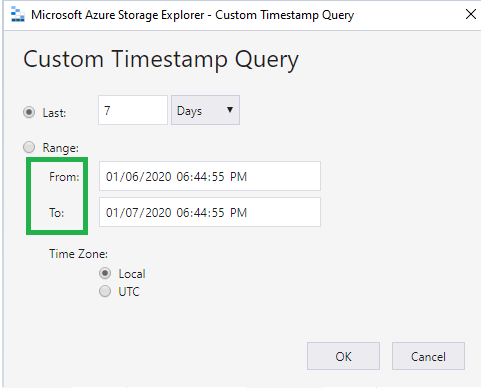
Task: Confirm with the OK button
Action: [343, 356]
